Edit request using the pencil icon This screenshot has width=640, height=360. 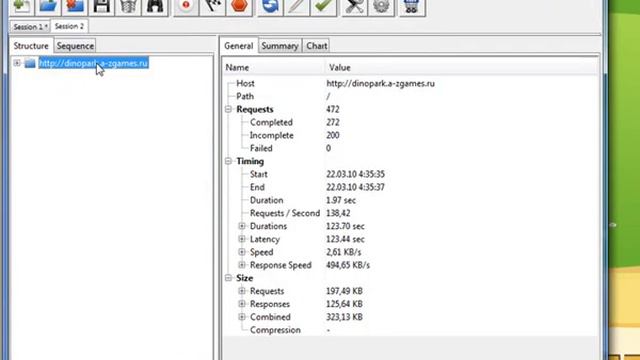point(297,6)
